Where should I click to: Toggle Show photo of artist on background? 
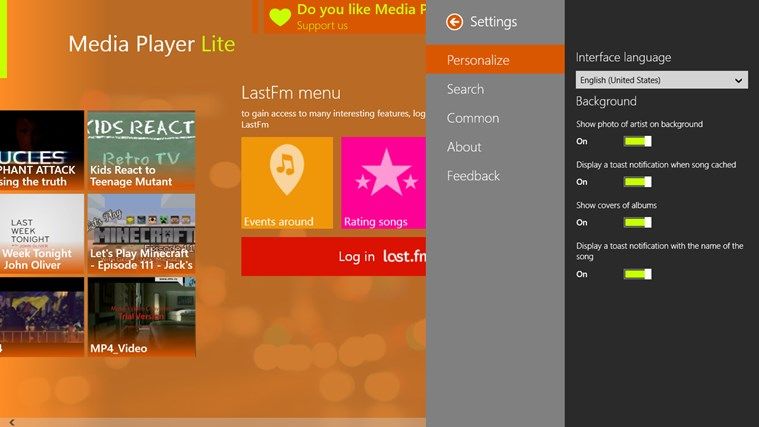coord(638,141)
